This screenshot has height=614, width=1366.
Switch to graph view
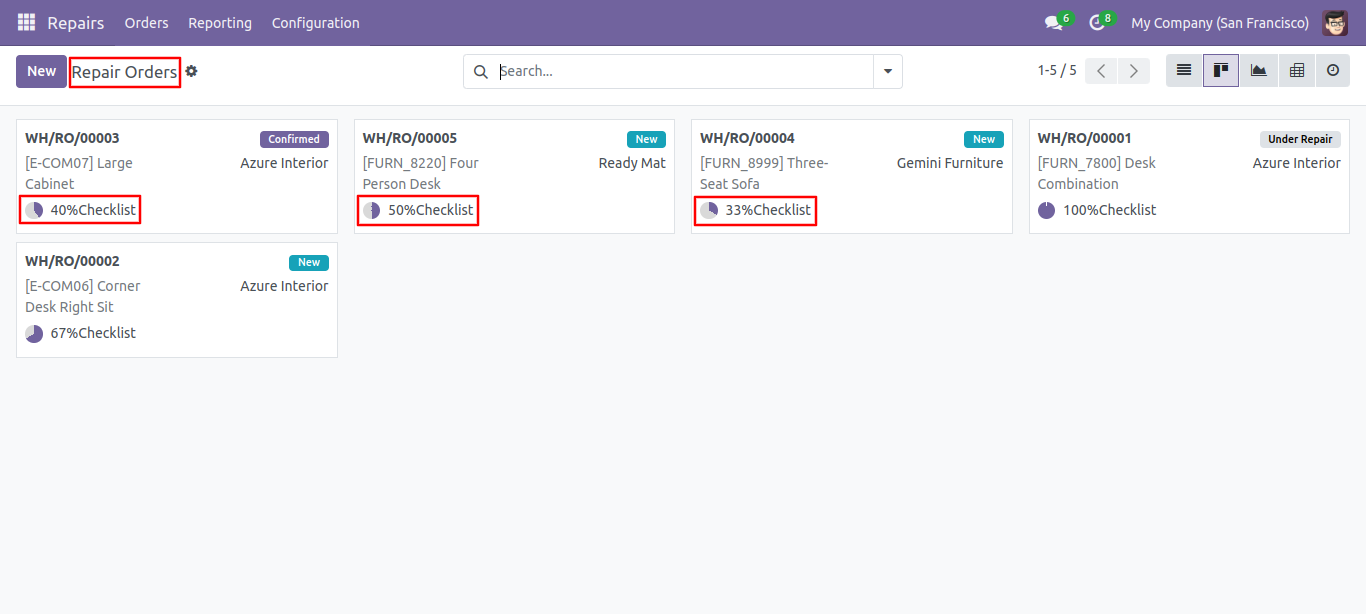coord(1258,71)
